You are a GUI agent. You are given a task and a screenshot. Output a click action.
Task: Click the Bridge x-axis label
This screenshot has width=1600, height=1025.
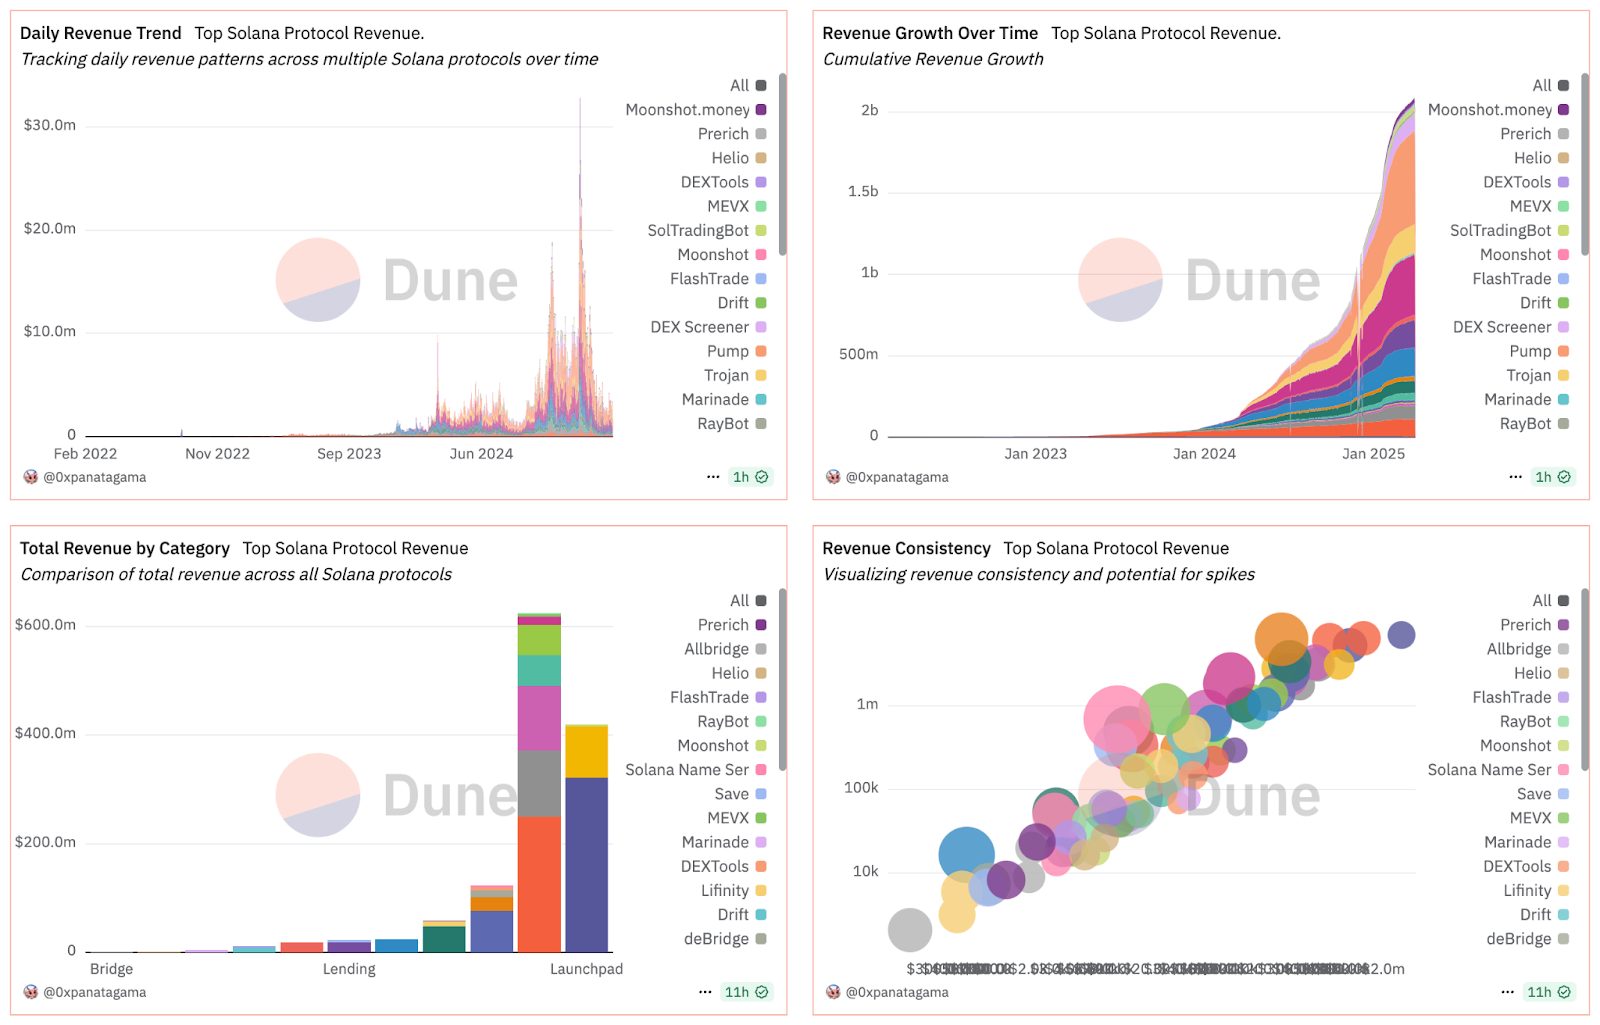(111, 969)
